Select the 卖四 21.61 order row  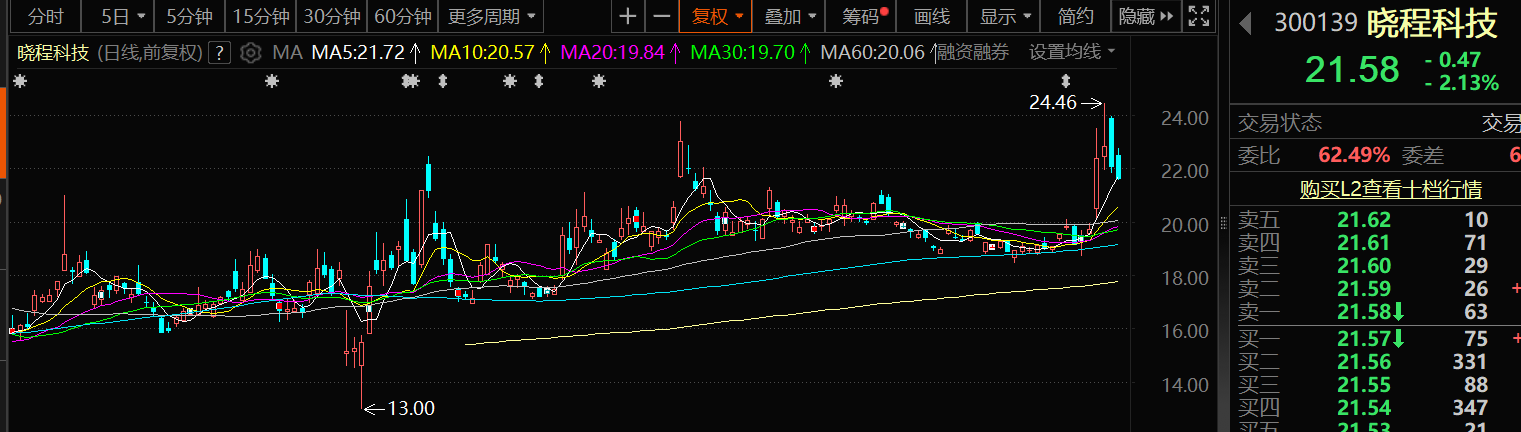[1378, 243]
